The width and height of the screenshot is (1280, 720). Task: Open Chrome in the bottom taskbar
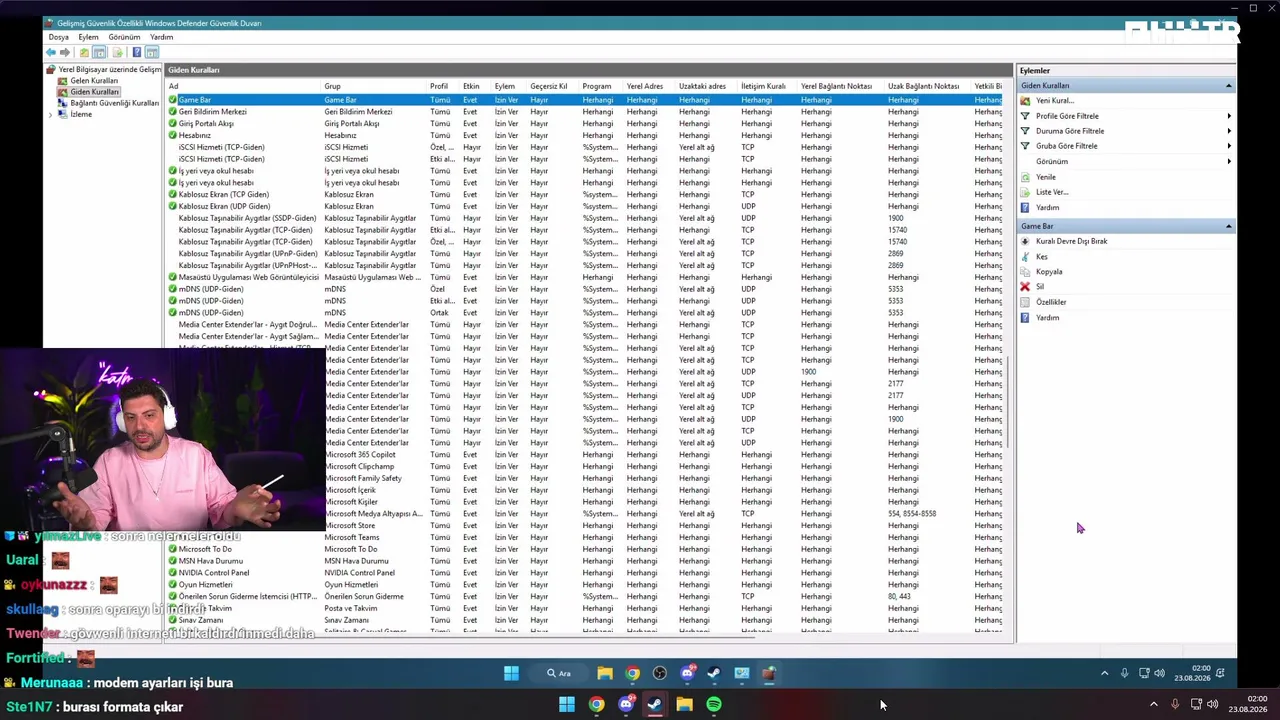[x=596, y=705]
